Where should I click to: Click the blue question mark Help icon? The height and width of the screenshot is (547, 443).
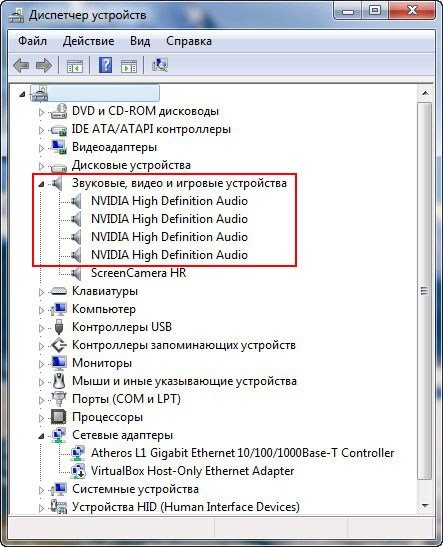pos(105,65)
